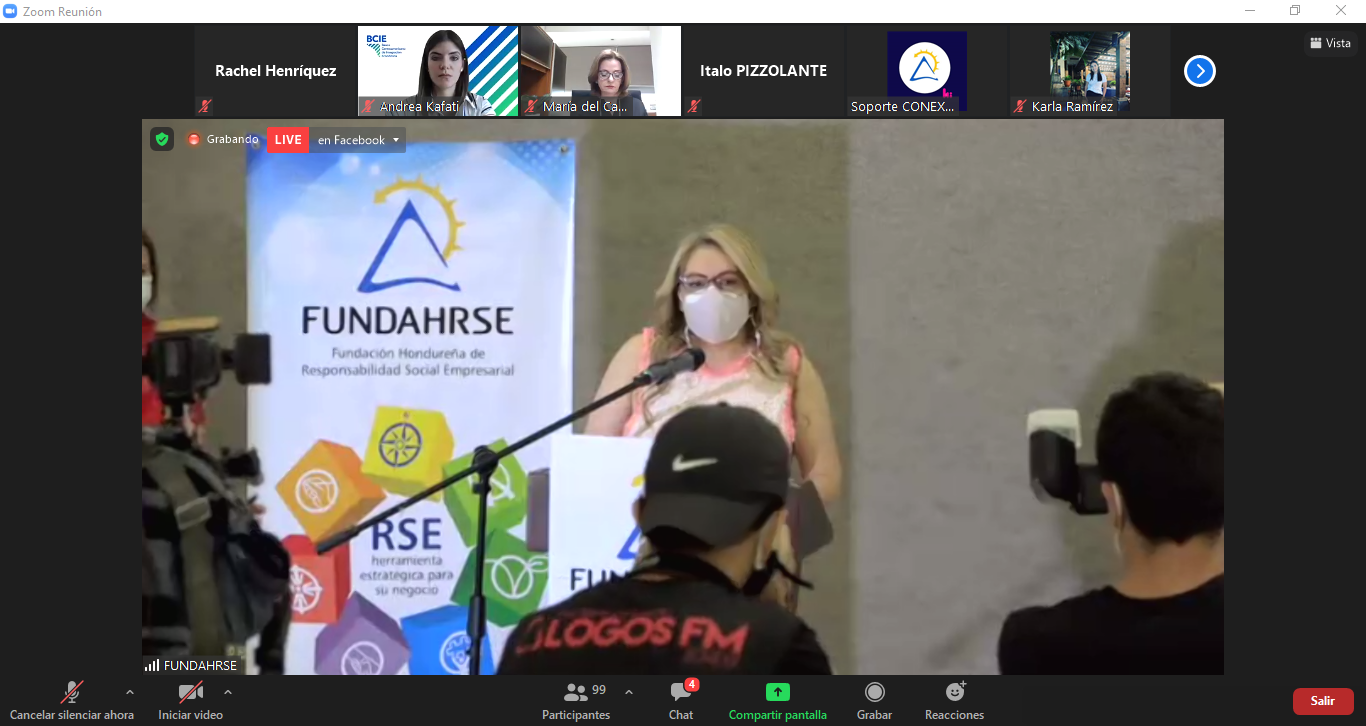Click the green encryption shield icon
Viewport: 1366px width, 726px height.
pyautogui.click(x=162, y=139)
